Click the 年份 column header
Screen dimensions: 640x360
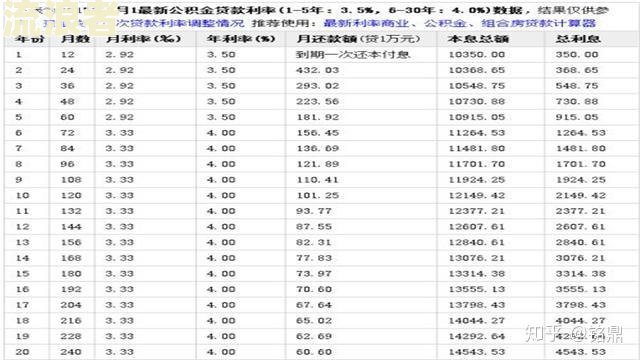(29, 40)
